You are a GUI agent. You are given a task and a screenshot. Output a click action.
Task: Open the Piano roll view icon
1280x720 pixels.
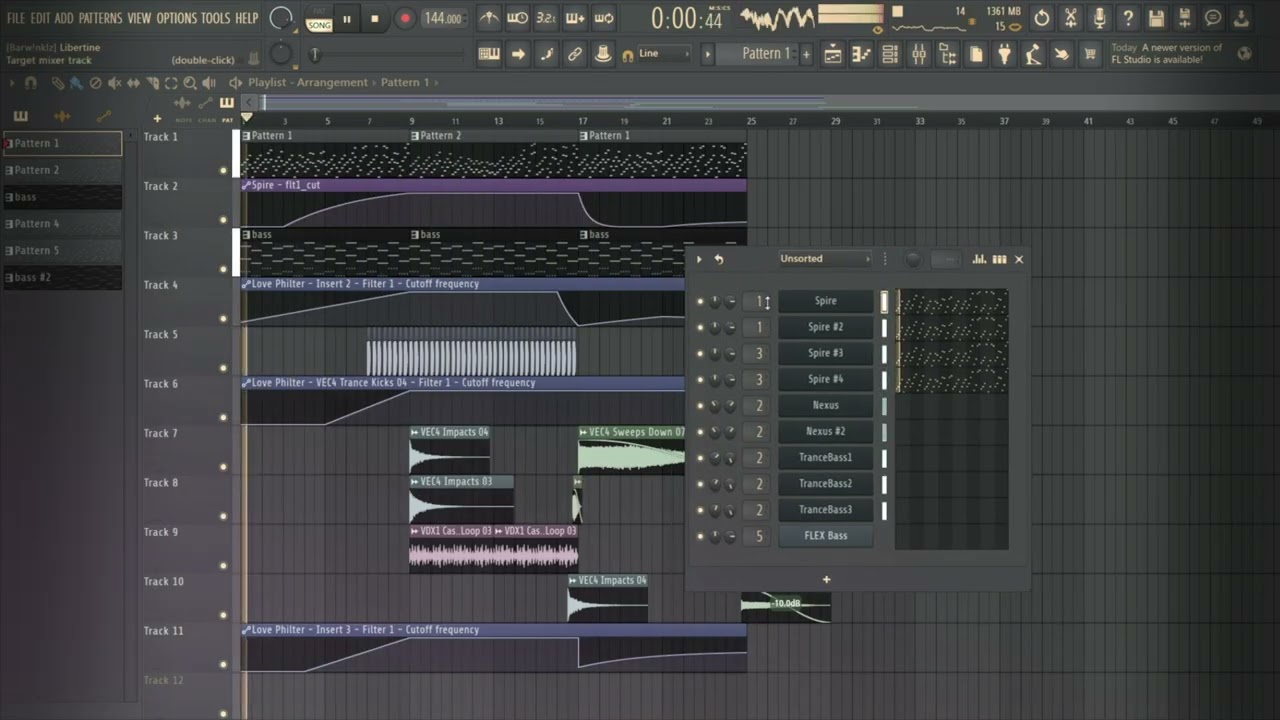tap(861, 55)
